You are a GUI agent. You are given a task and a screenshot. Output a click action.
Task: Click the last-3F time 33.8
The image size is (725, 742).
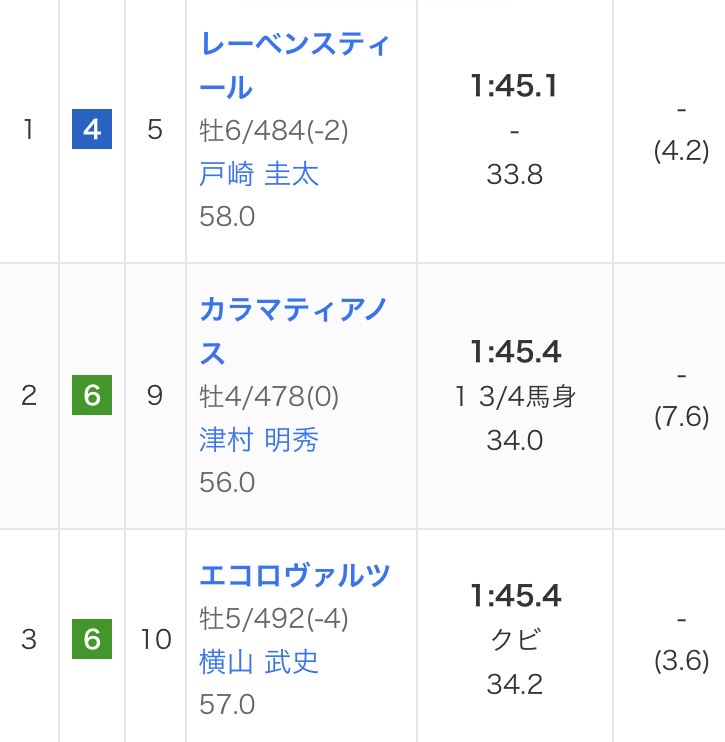[x=515, y=175]
